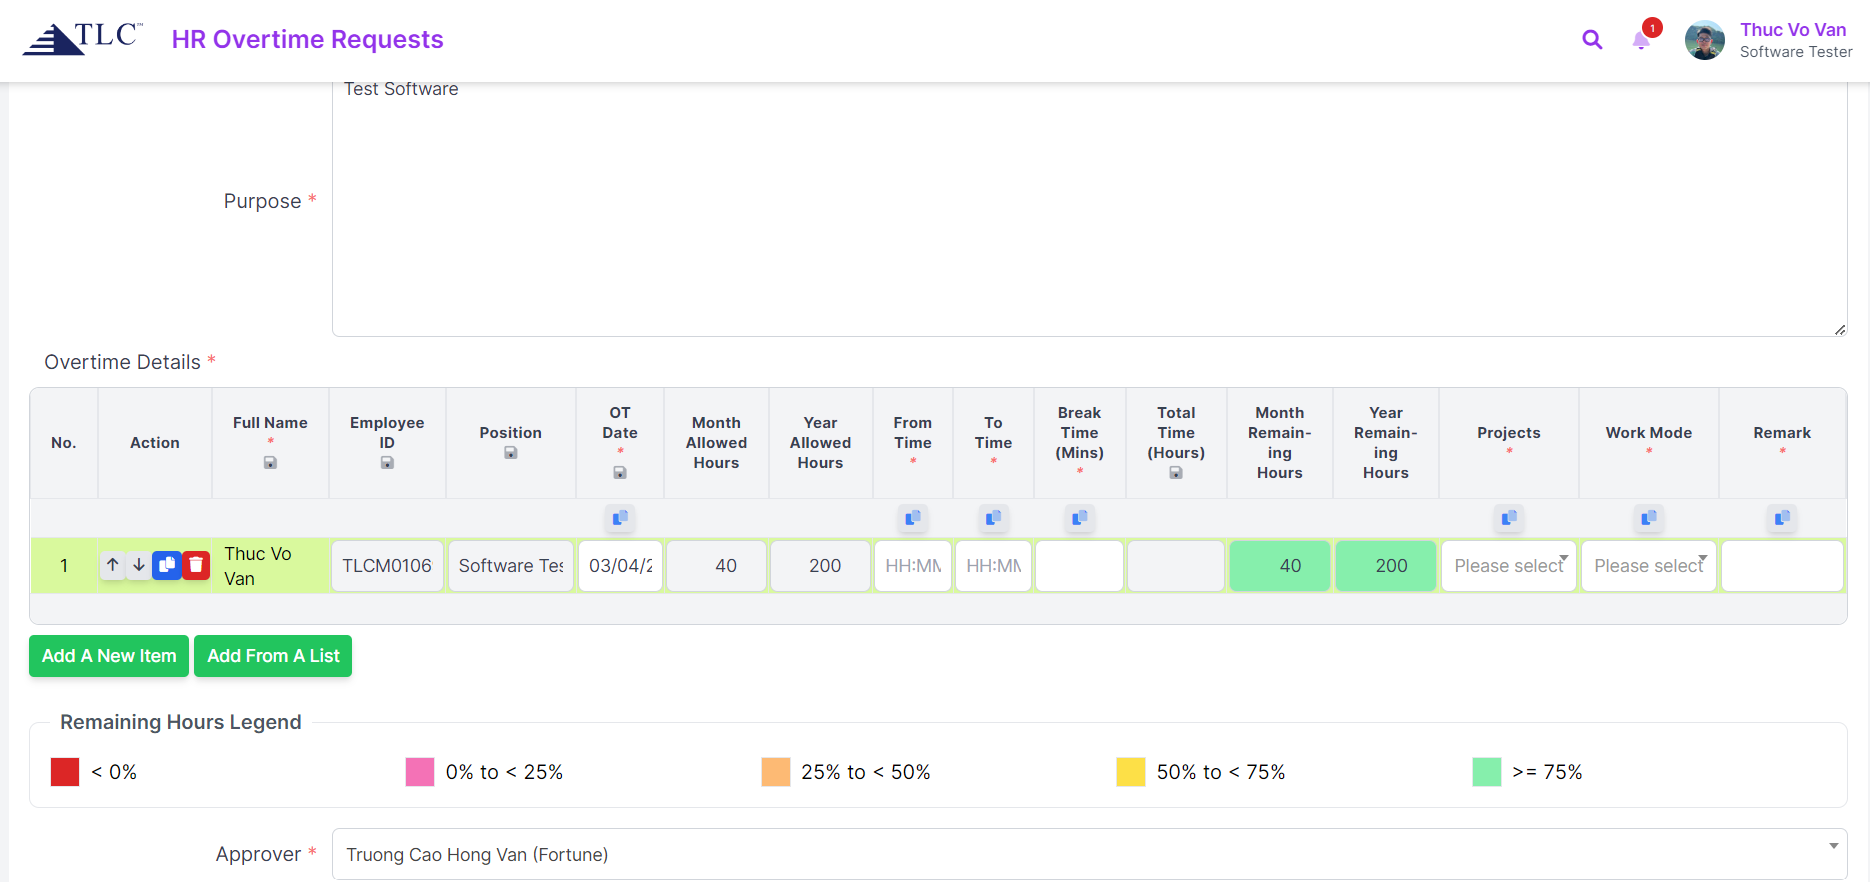Click the To Time input in row 1
Screen dimensions: 1870x882
click(993, 566)
